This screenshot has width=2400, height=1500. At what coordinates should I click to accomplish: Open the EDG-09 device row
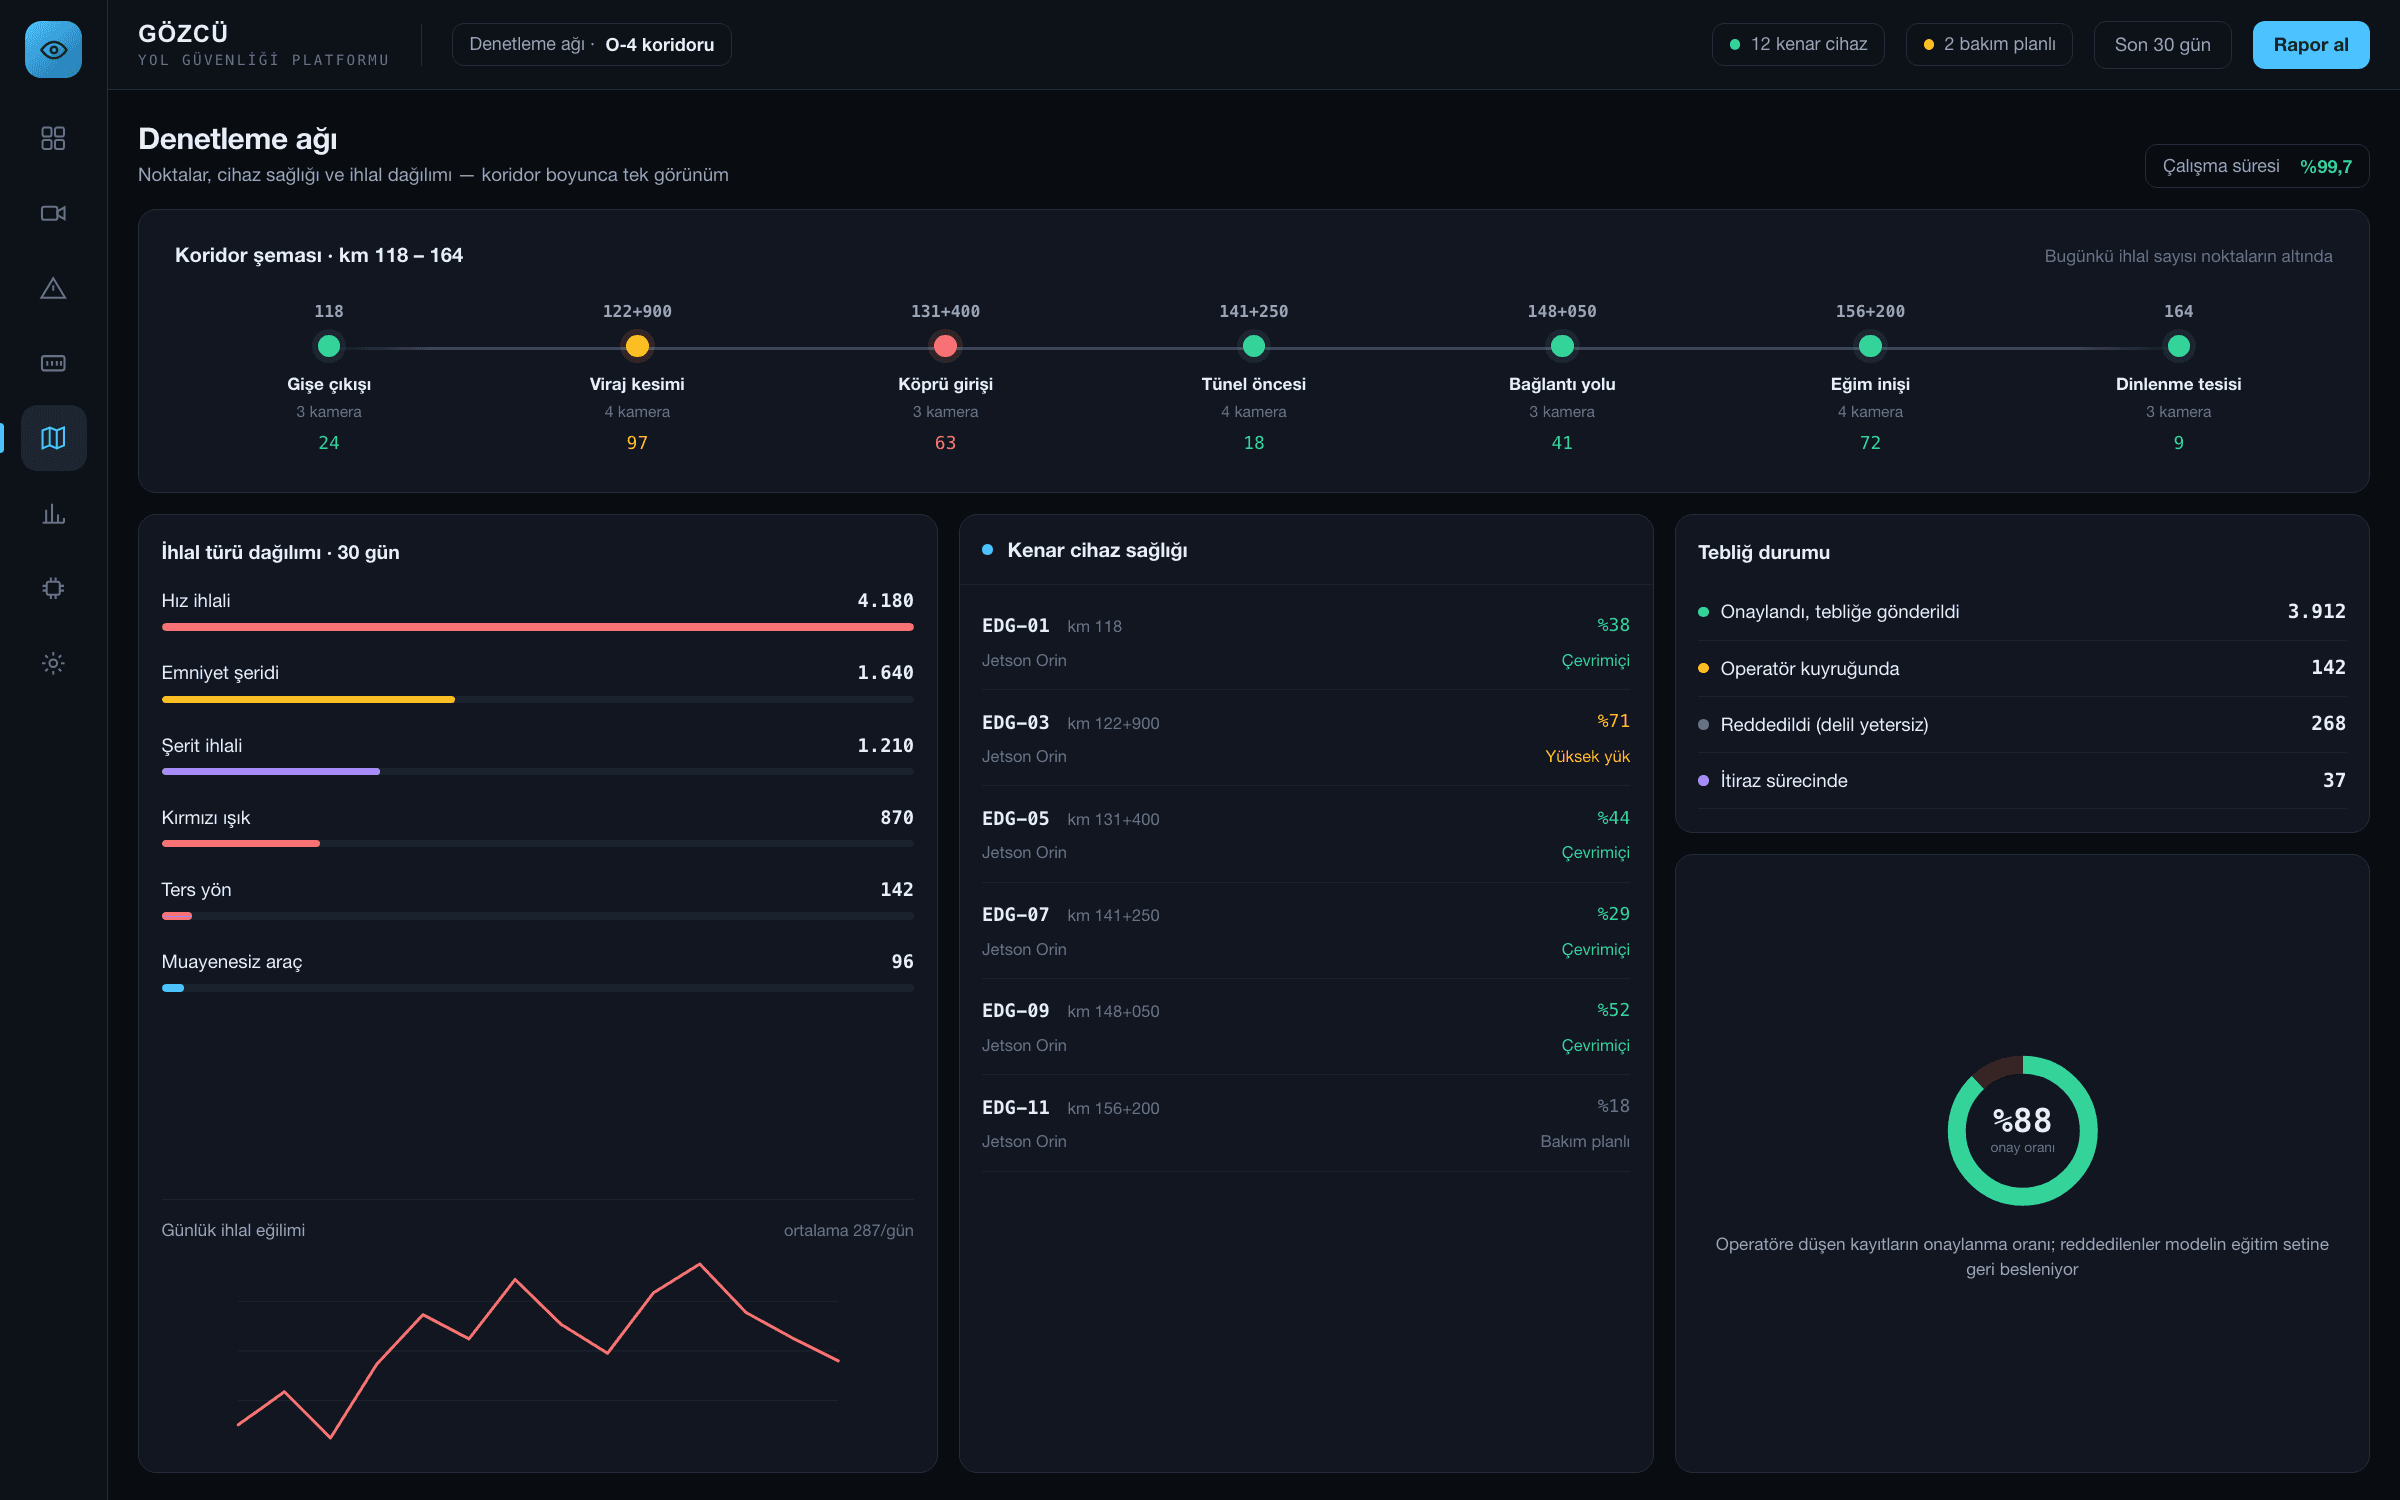pos(1305,1027)
